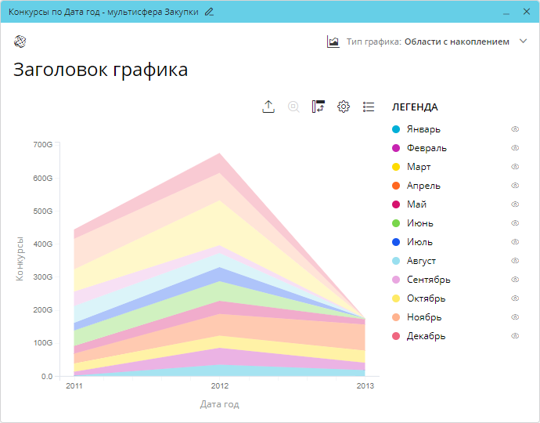Viewport: 540px width, 423px height.
Task: Click the 2012 peak of the chart area
Action: [x=220, y=154]
